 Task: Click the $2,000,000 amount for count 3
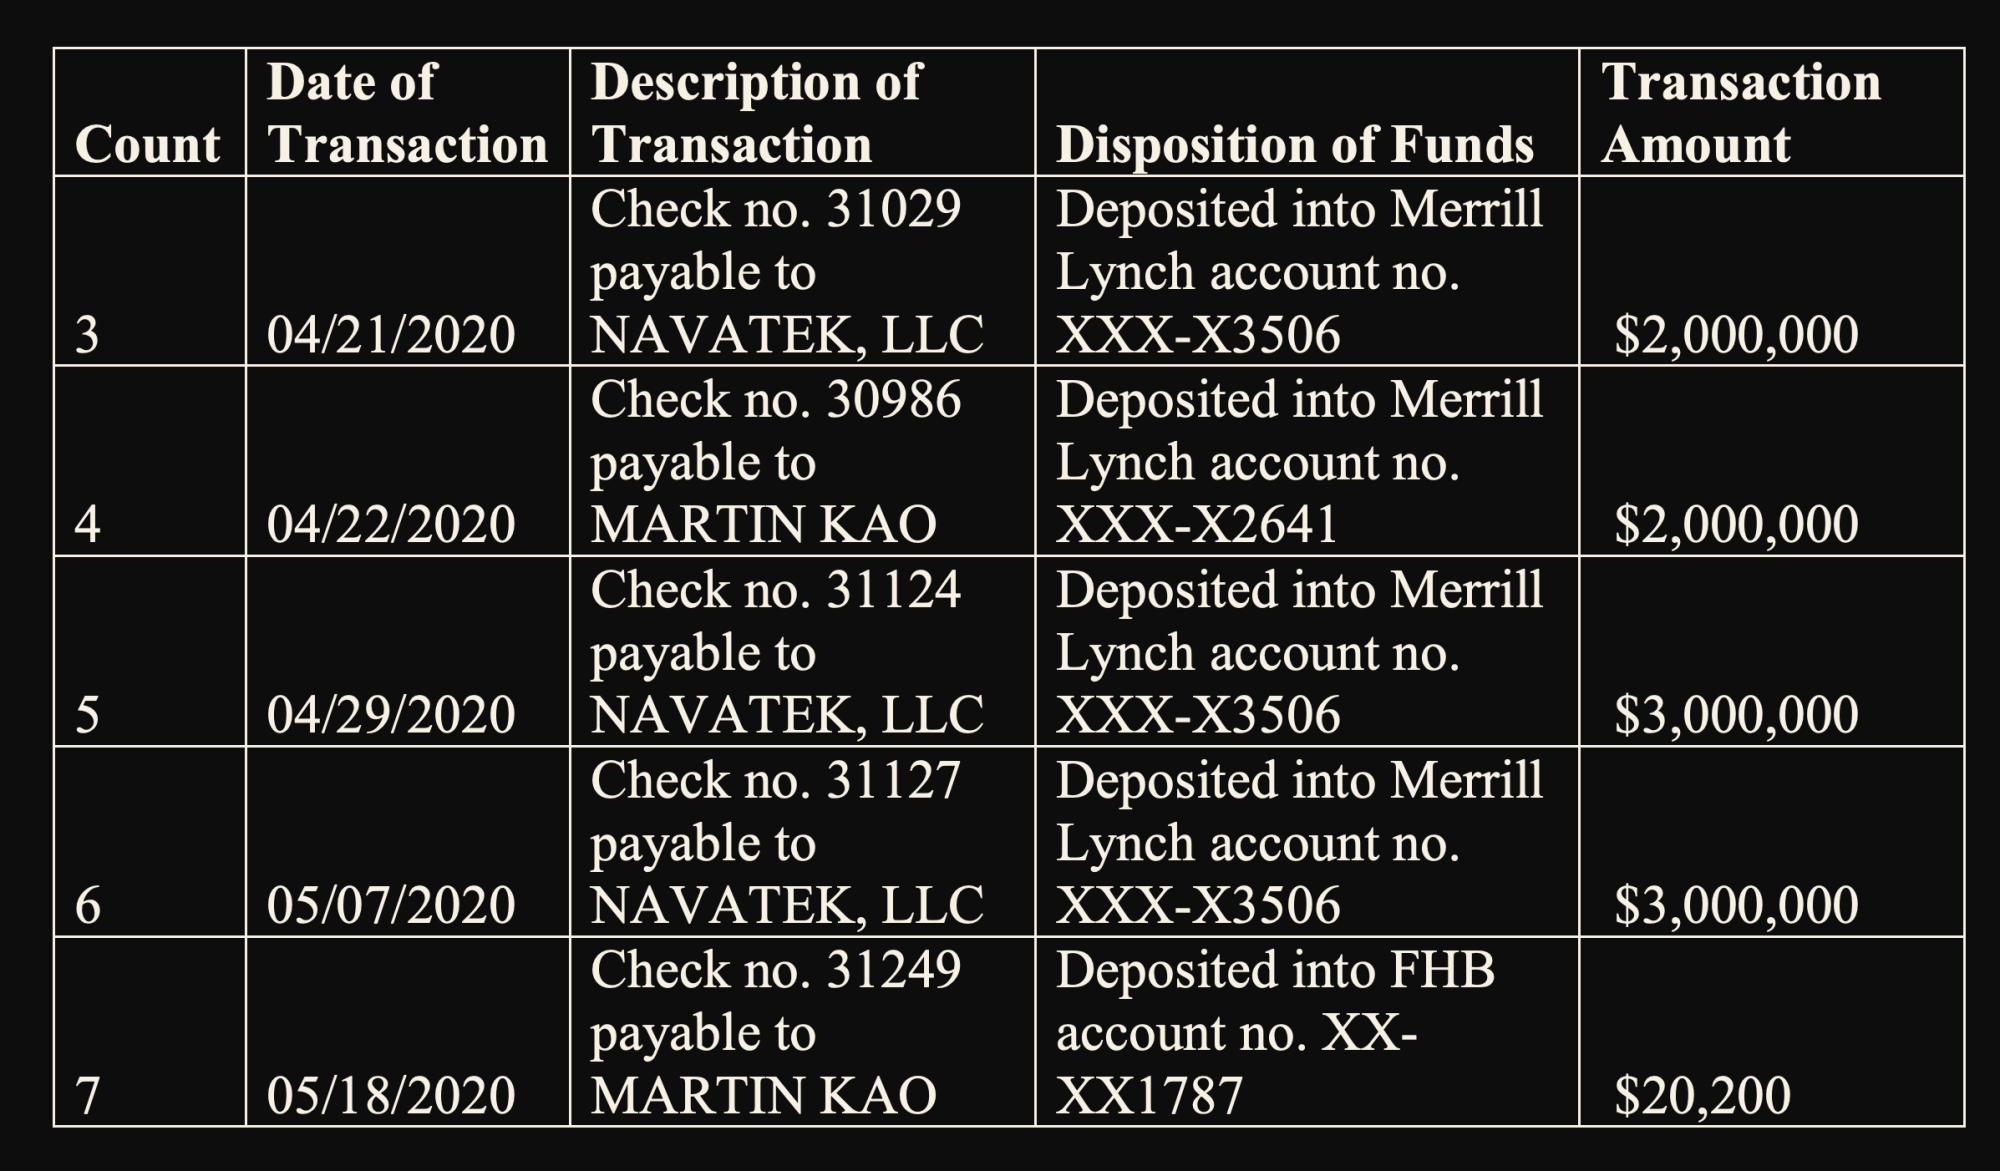(x=1736, y=335)
